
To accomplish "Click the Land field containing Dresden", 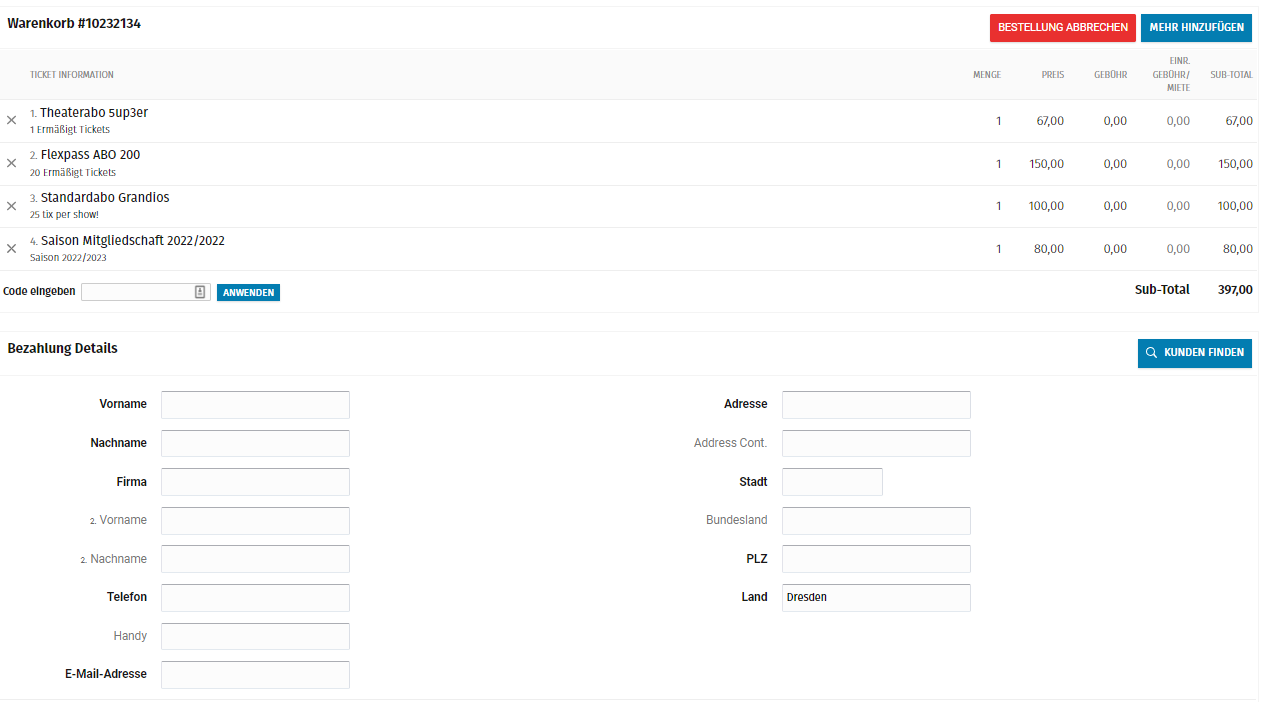I will coord(876,598).
